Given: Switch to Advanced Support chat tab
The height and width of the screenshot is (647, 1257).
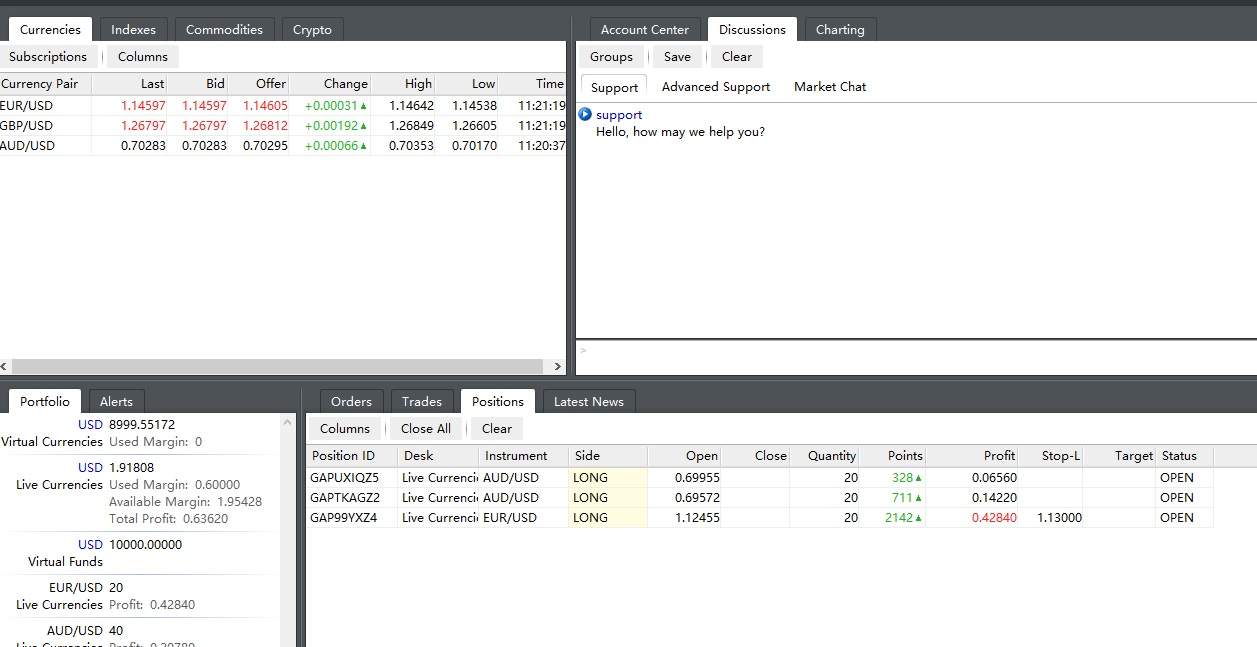Looking at the screenshot, I should tap(716, 87).
